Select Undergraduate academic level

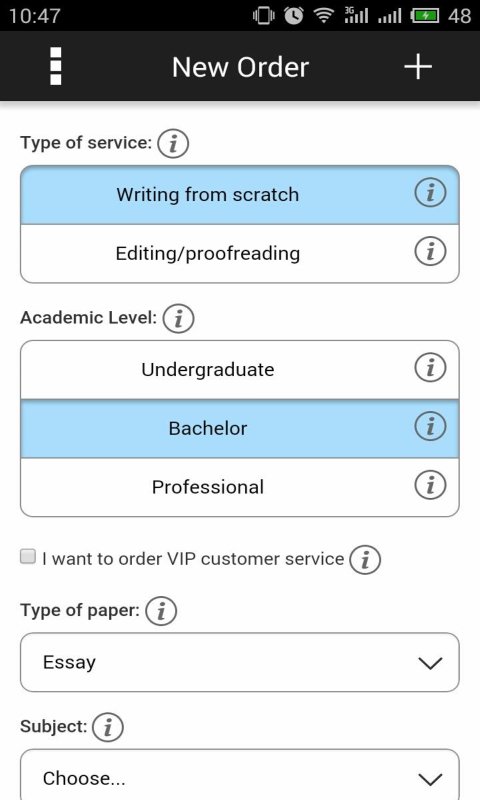click(240, 370)
